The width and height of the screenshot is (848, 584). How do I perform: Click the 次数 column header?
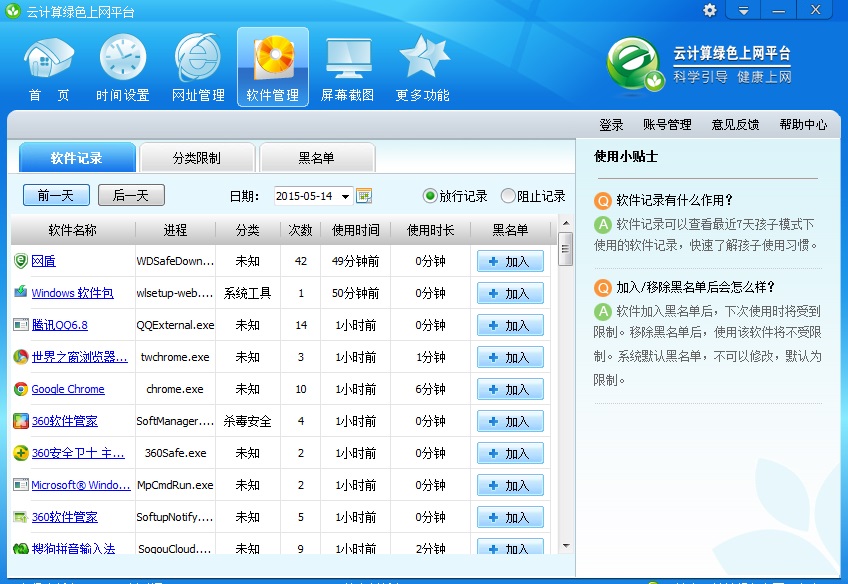click(301, 230)
